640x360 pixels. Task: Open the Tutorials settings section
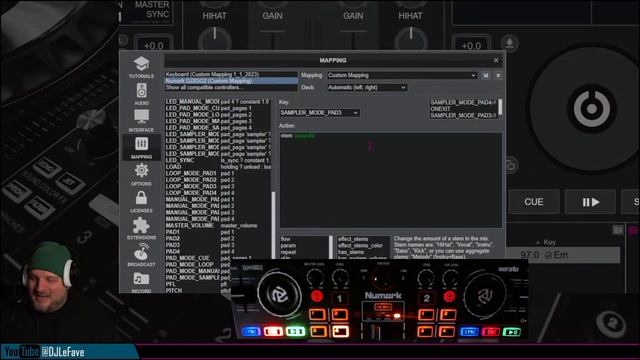pos(141,67)
